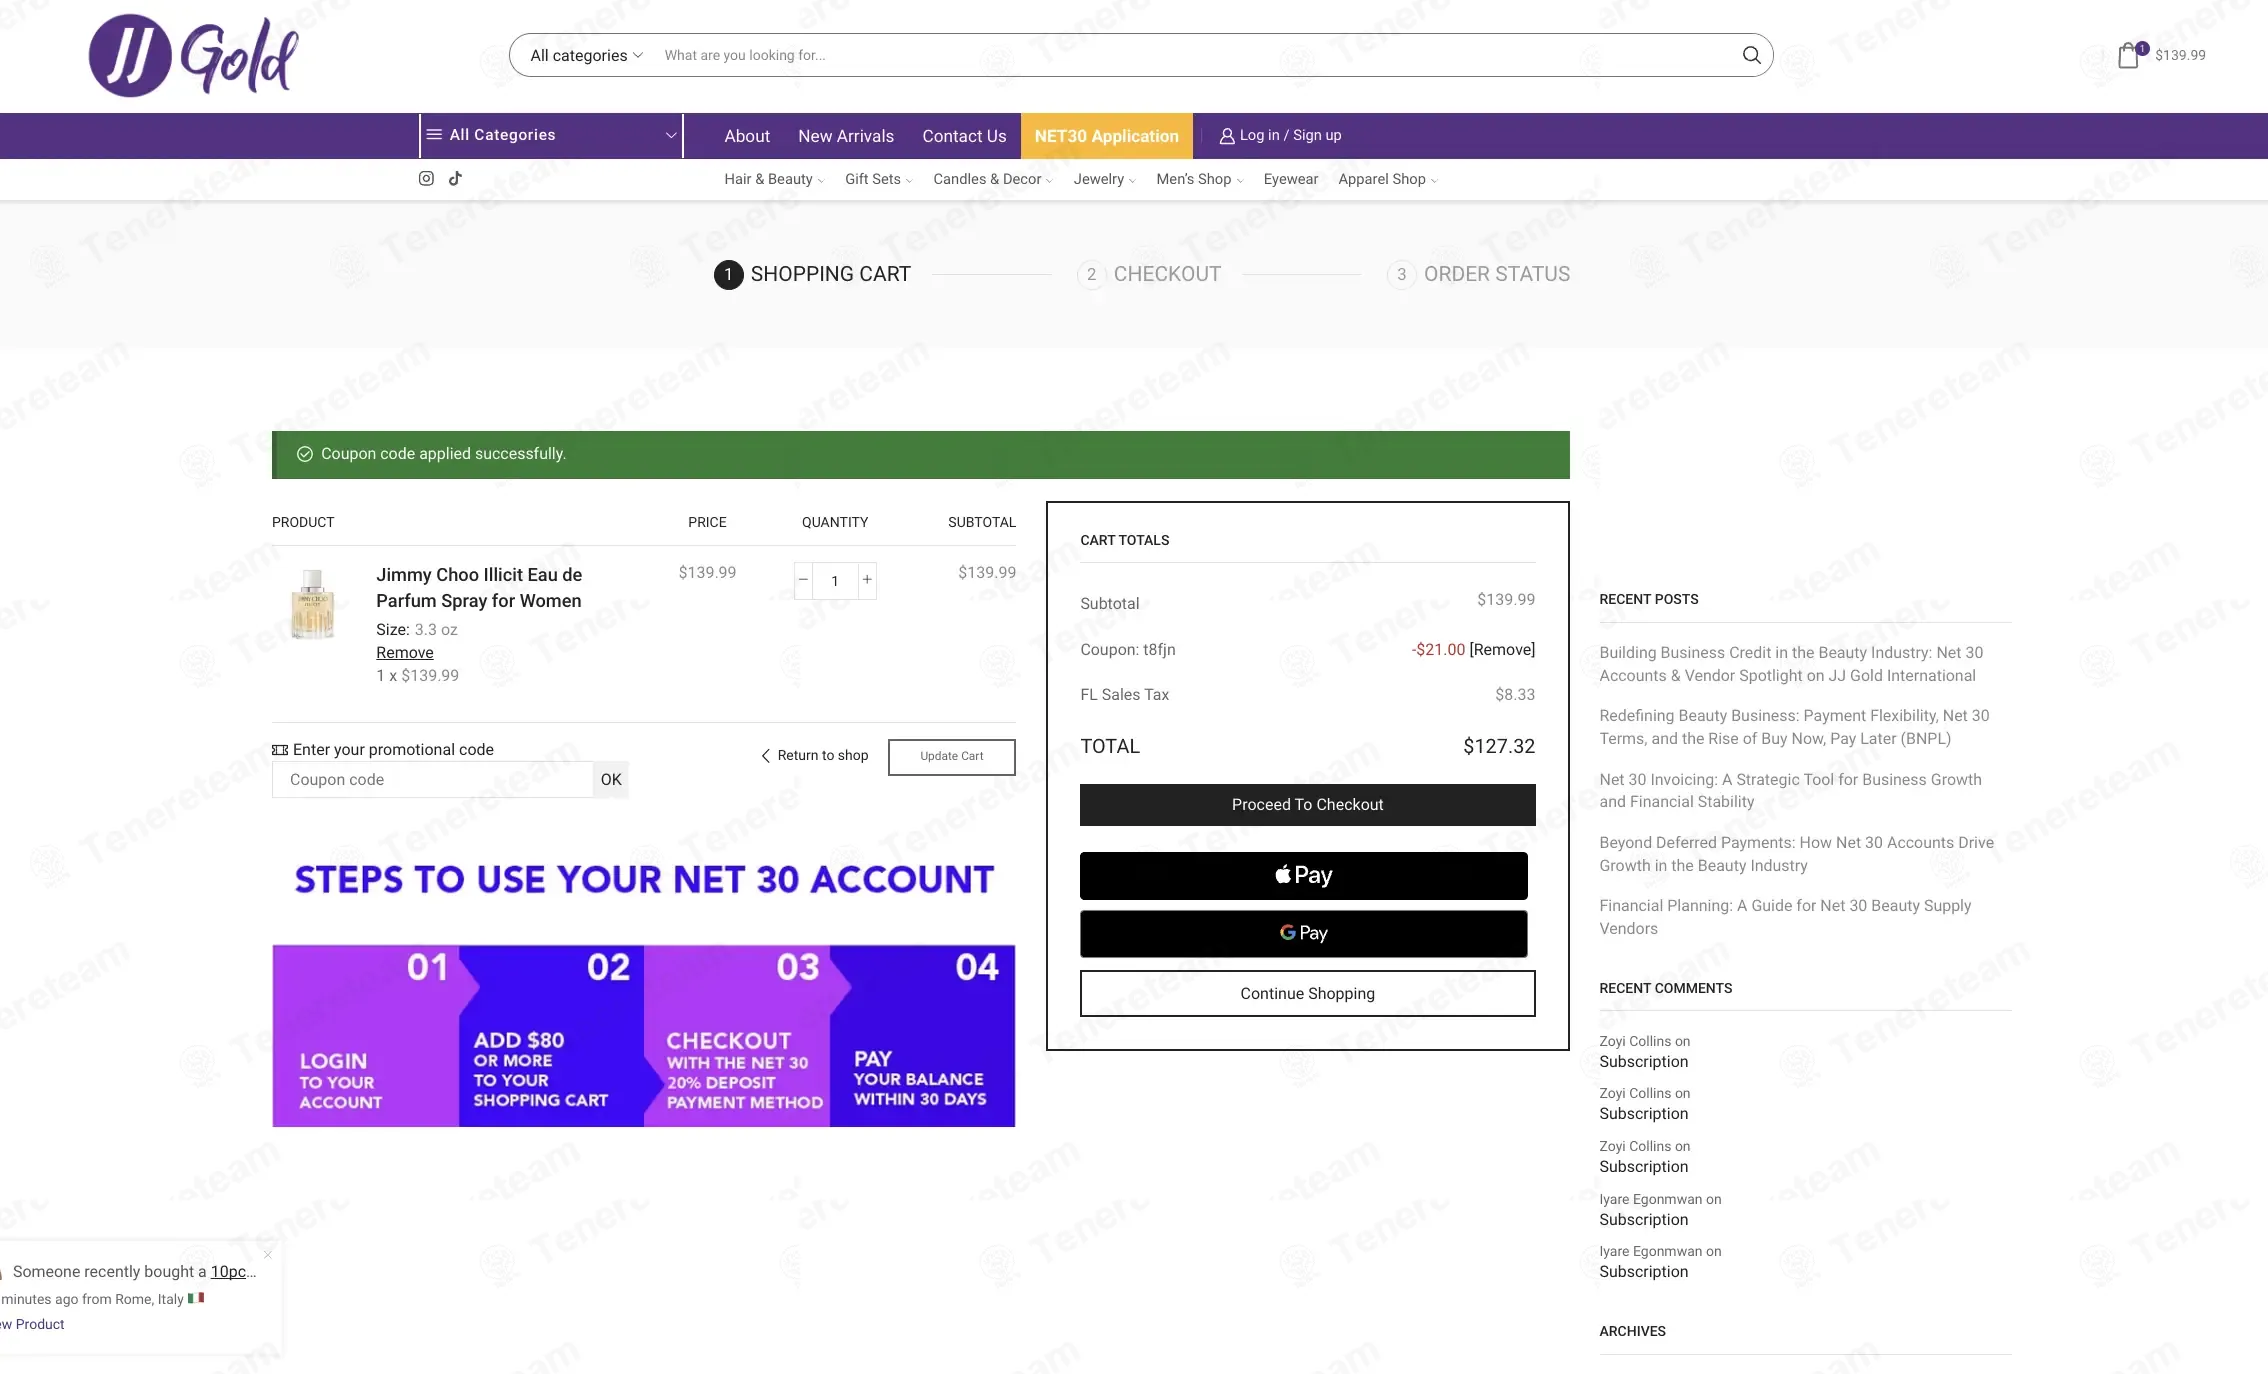Click the product search field
This screenshot has height=1374, width=2268.
click(1195, 55)
